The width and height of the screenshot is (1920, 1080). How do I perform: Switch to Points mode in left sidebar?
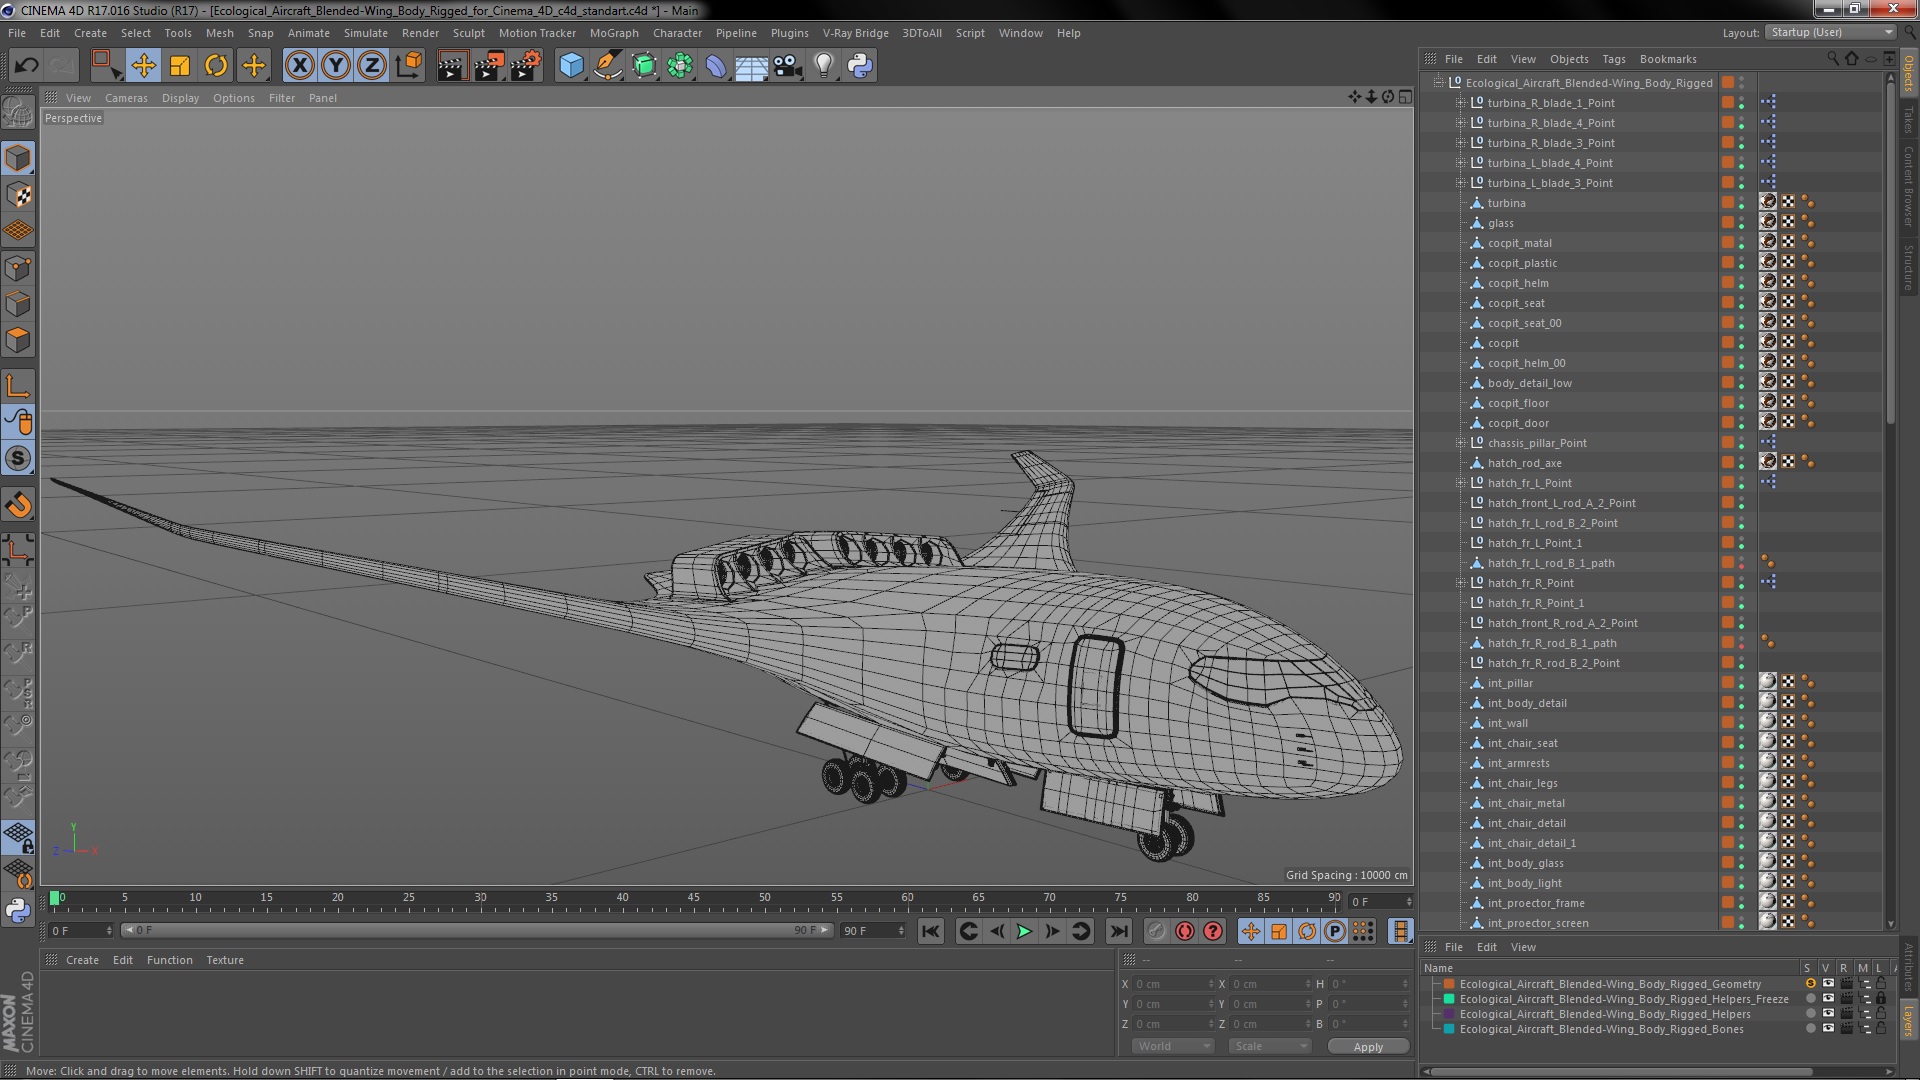coord(18,267)
